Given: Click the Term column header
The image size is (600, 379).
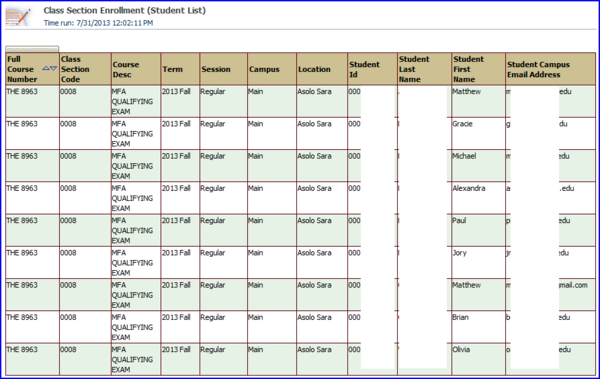Looking at the screenshot, I should (180, 69).
